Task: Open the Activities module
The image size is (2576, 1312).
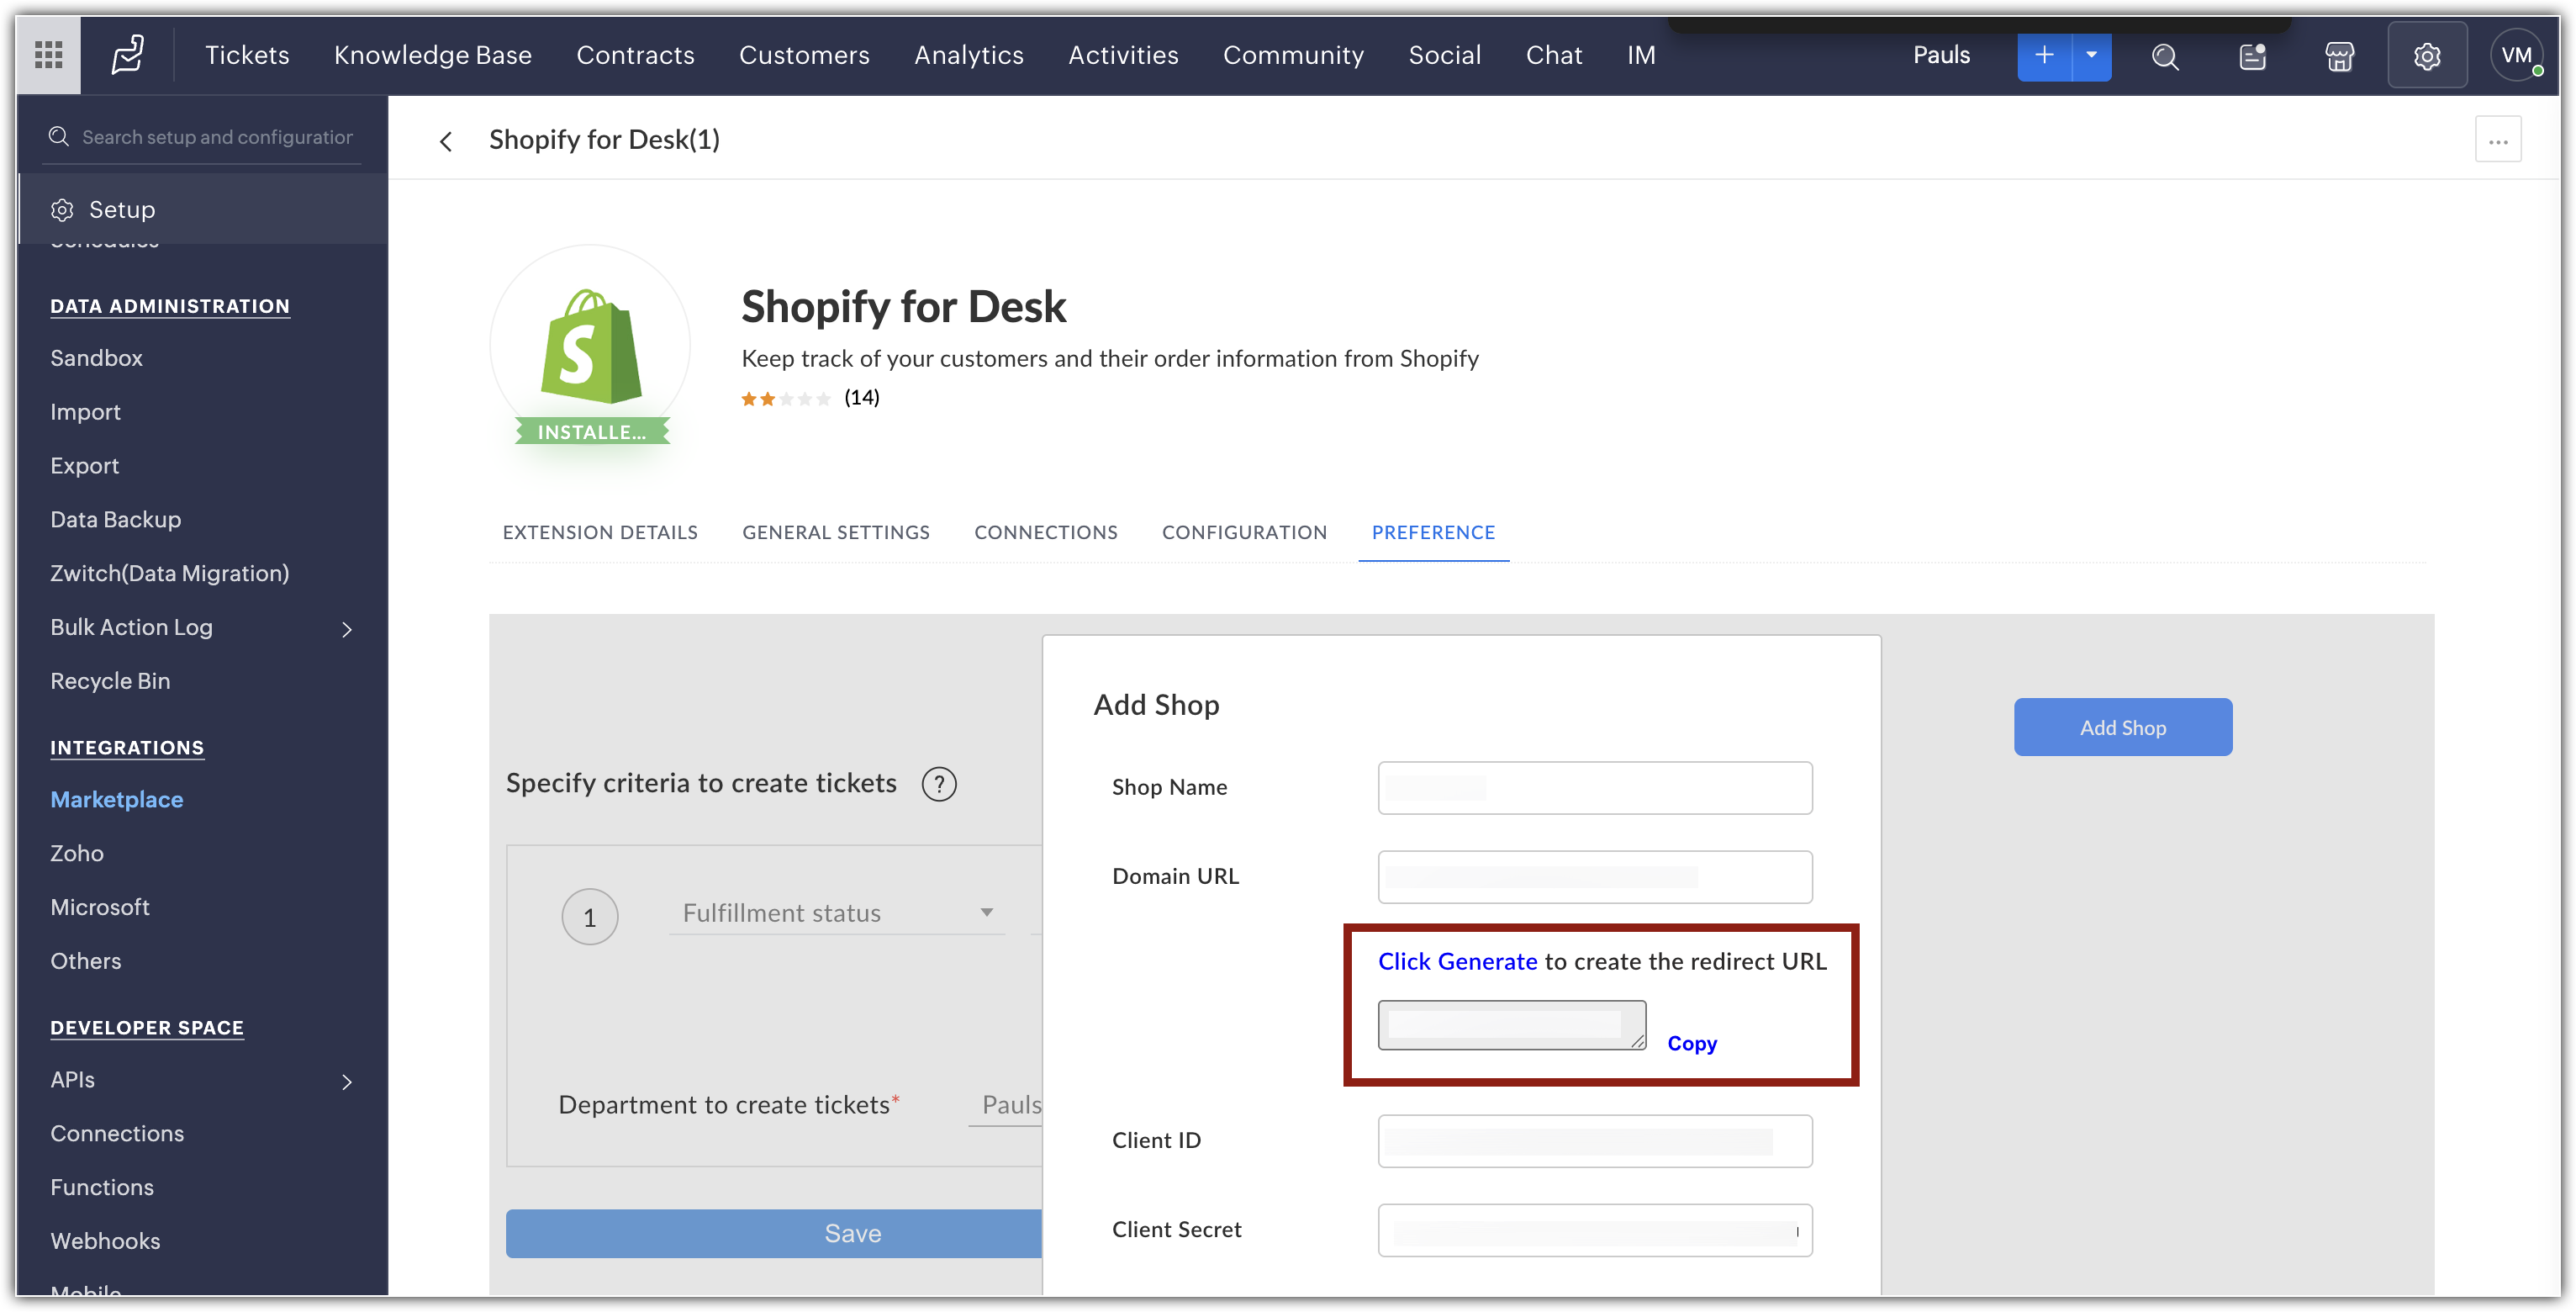Action: click(1123, 55)
